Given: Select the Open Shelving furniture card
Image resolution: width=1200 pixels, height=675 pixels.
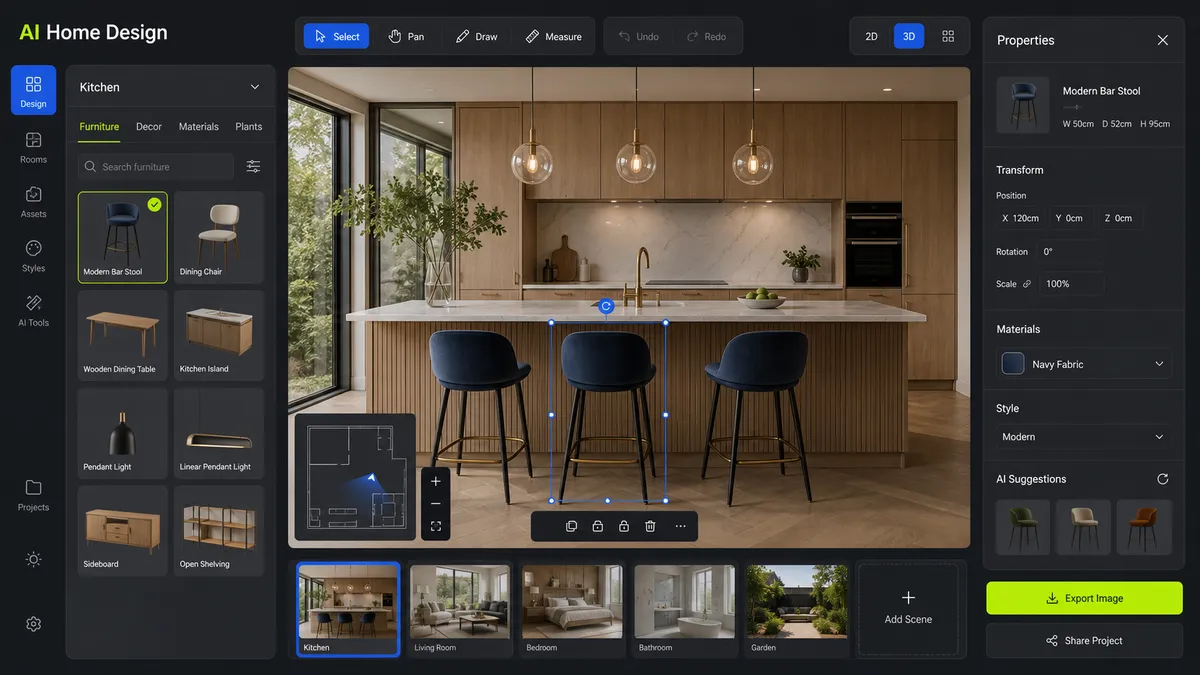Looking at the screenshot, I should coord(219,530).
